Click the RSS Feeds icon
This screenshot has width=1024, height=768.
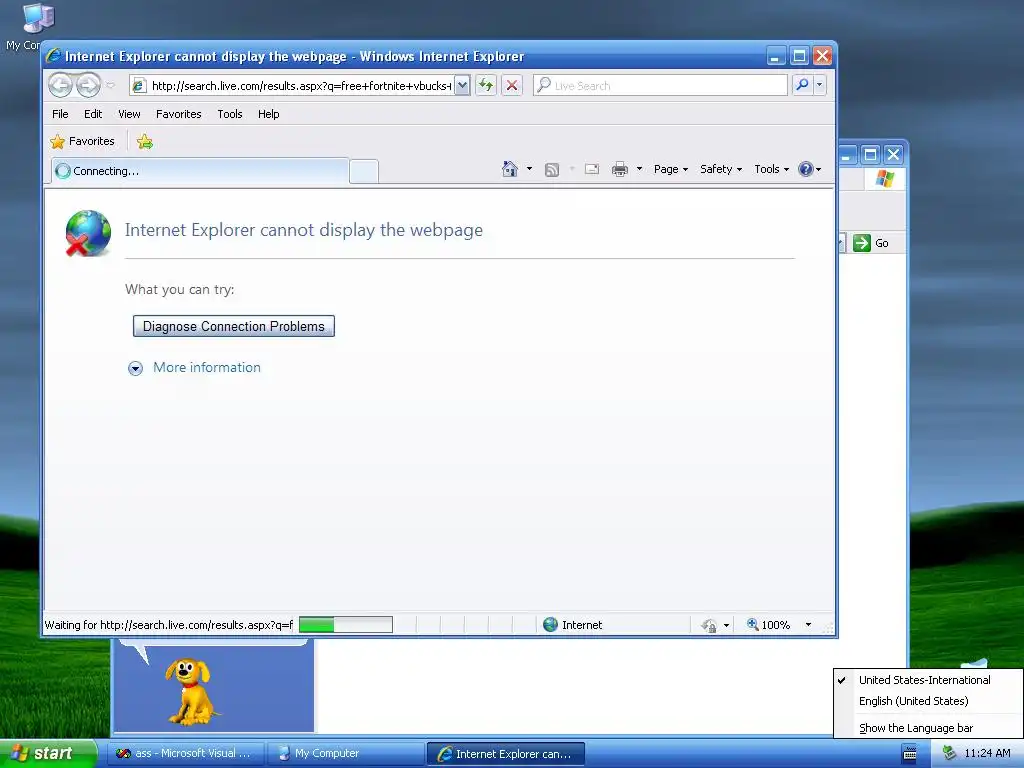coord(552,170)
